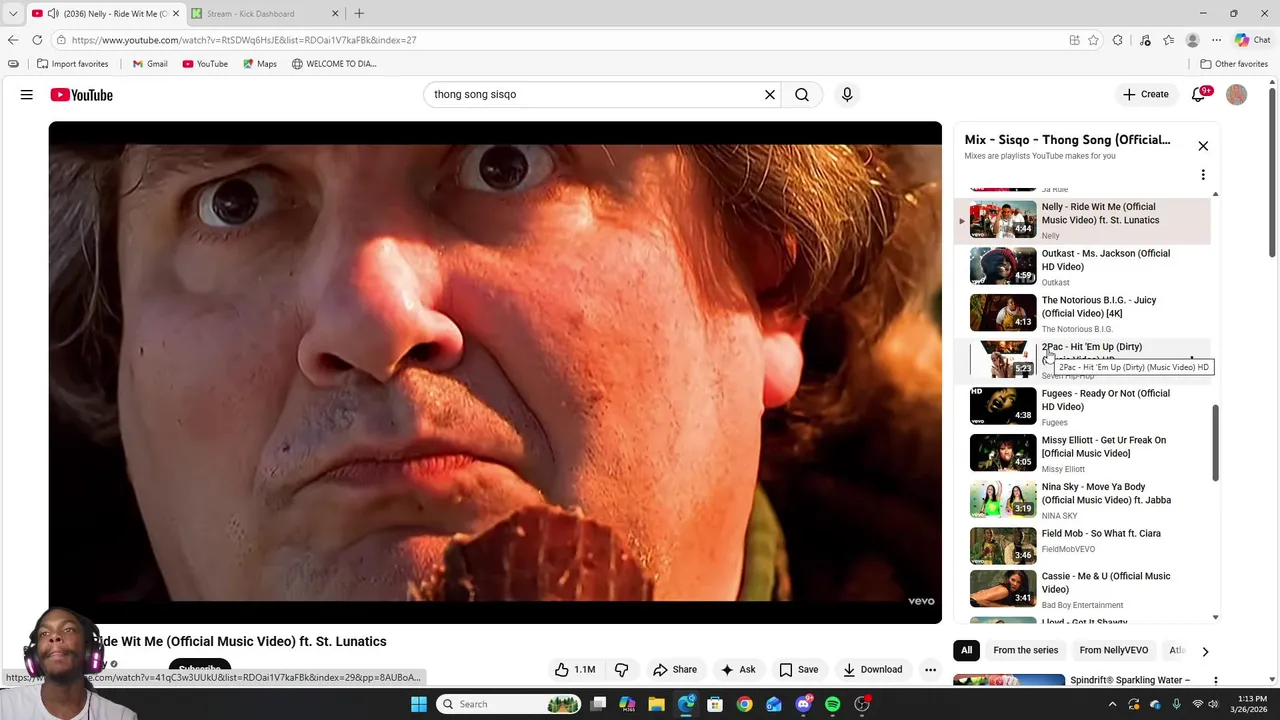Image resolution: width=1280 pixels, height=720 pixels.
Task: Mute the Nelly tab speaker icon
Action: click(x=52, y=14)
